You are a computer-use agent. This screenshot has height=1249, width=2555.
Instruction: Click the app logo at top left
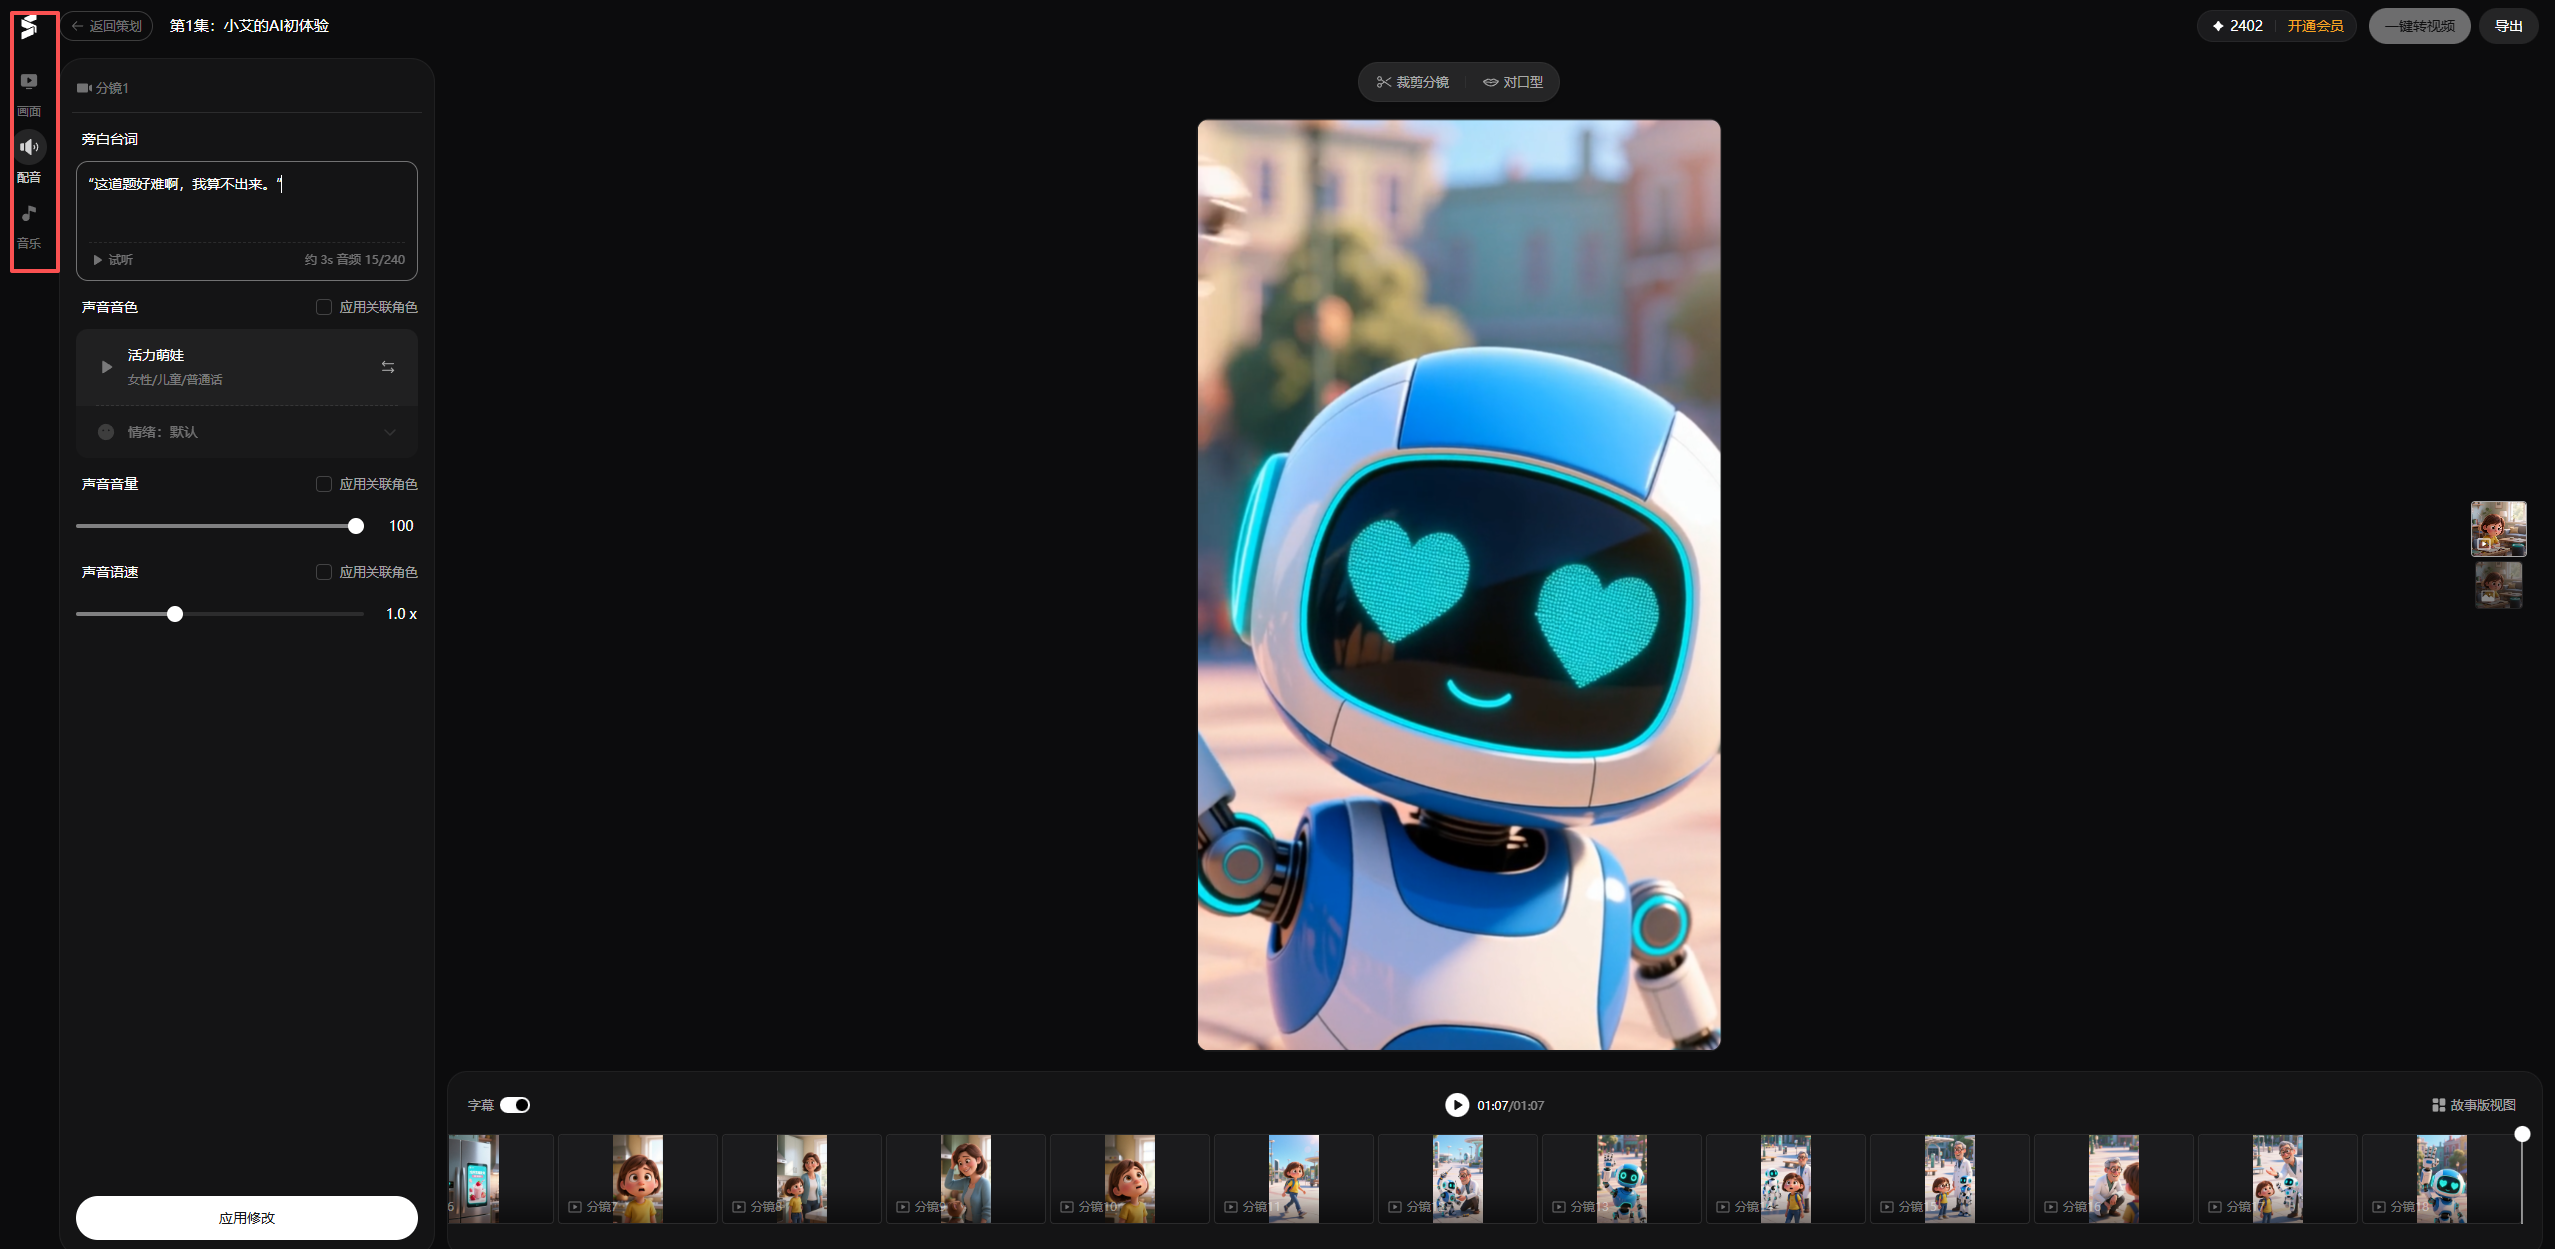[29, 27]
